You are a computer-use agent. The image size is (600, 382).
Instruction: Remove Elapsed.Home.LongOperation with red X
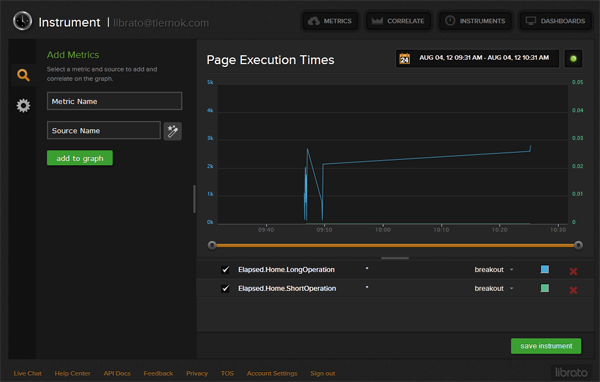tap(573, 271)
